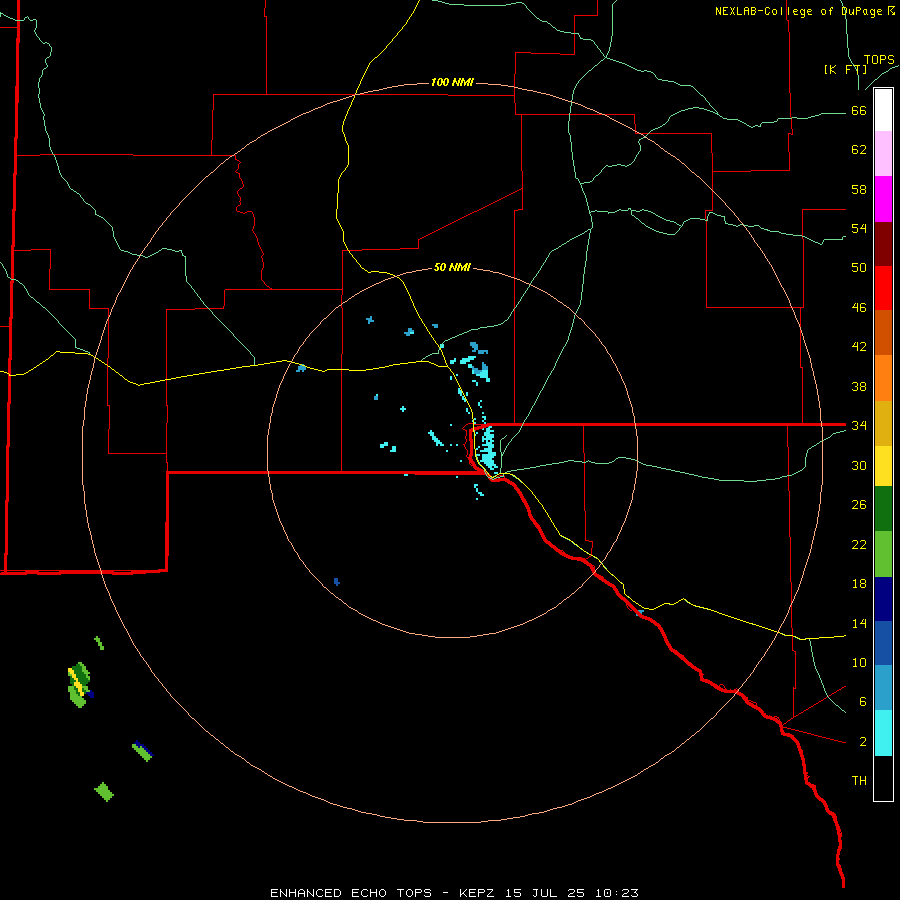Click the light pink legend swatch
Image resolution: width=900 pixels, height=900 pixels.
883,153
